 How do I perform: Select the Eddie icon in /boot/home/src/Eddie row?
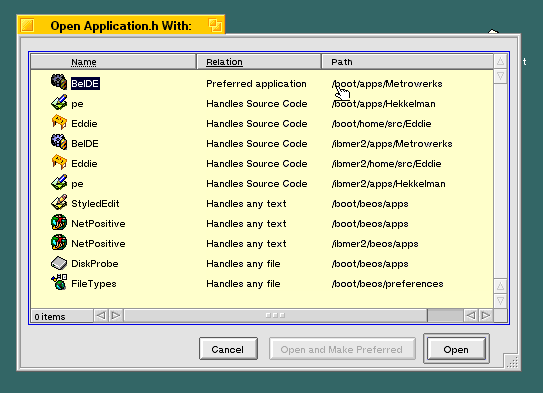pos(59,123)
